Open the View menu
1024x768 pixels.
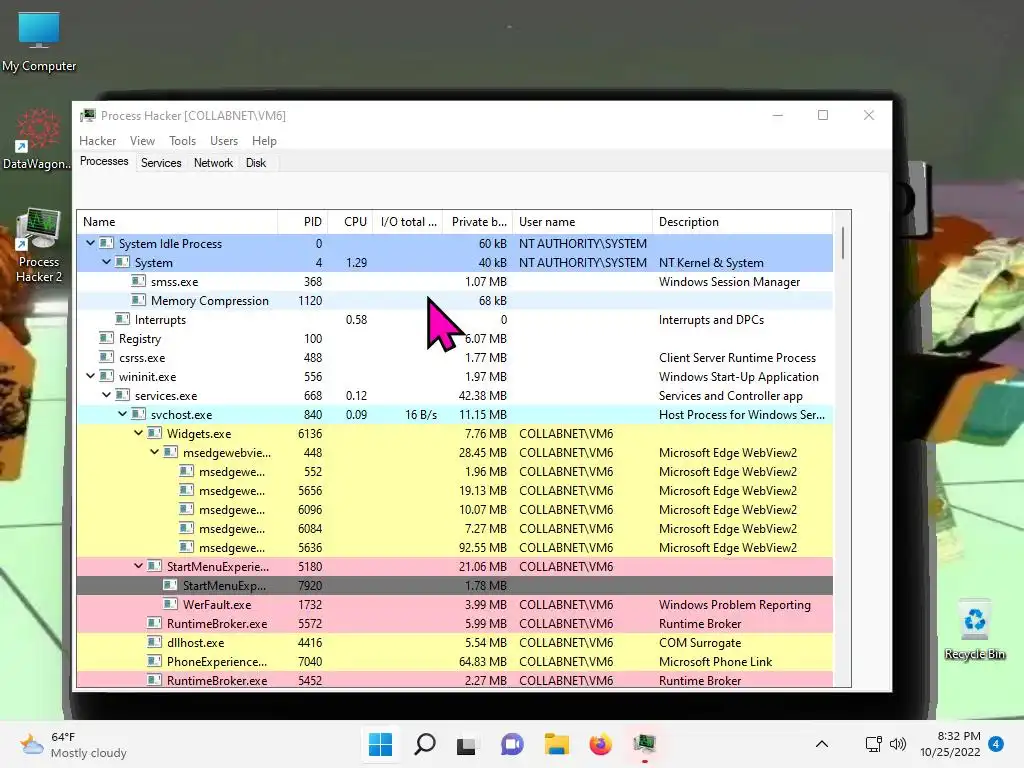coord(142,141)
